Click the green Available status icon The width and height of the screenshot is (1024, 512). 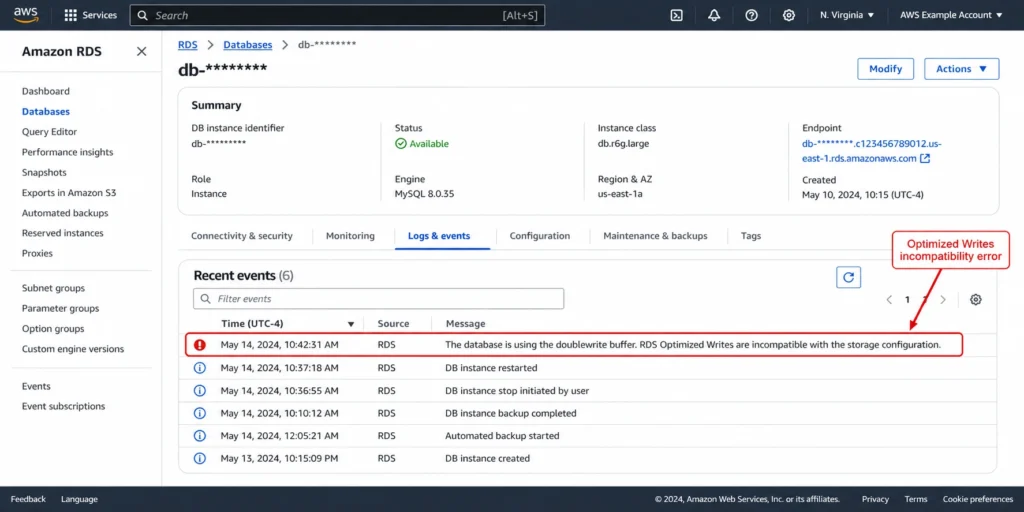tap(401, 144)
